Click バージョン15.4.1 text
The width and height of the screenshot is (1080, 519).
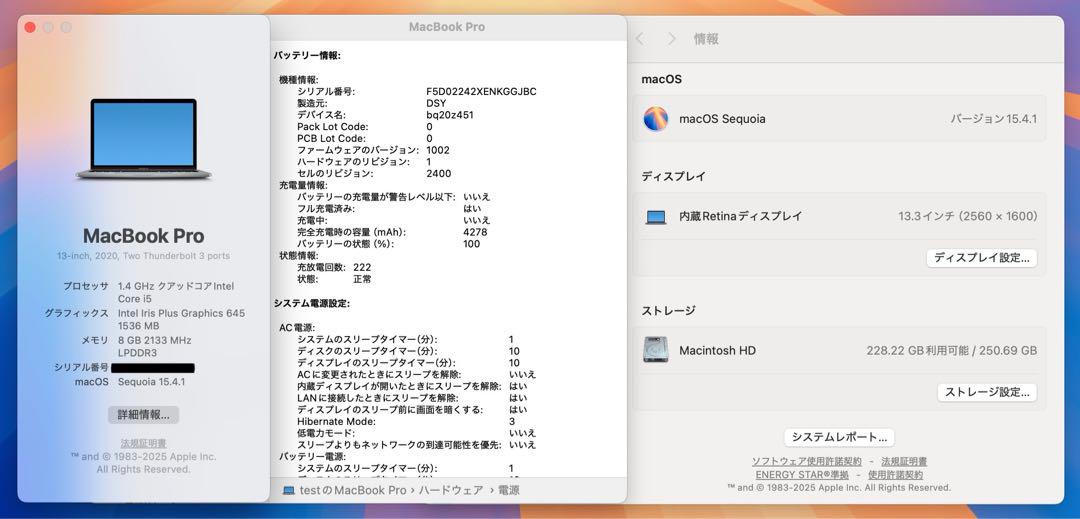click(993, 118)
